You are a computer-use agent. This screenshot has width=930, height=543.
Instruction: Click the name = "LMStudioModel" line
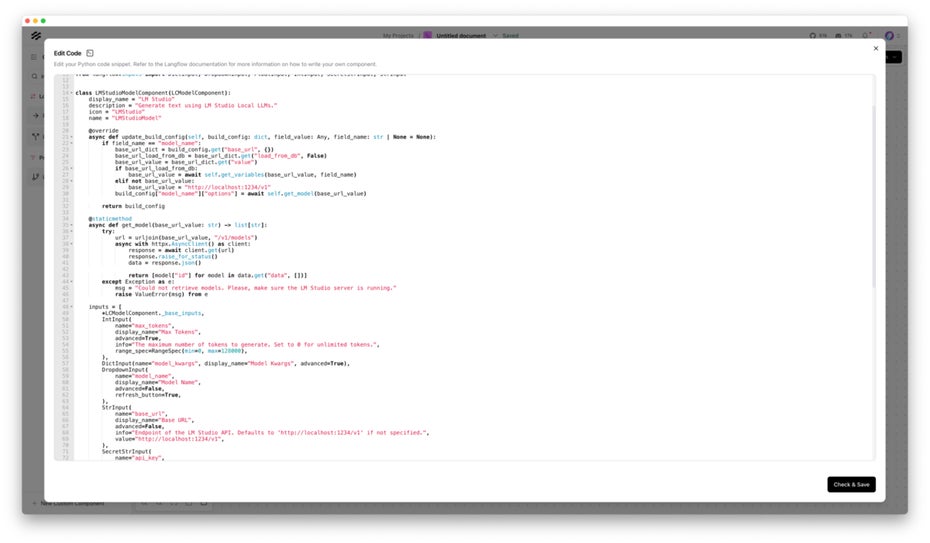point(125,118)
